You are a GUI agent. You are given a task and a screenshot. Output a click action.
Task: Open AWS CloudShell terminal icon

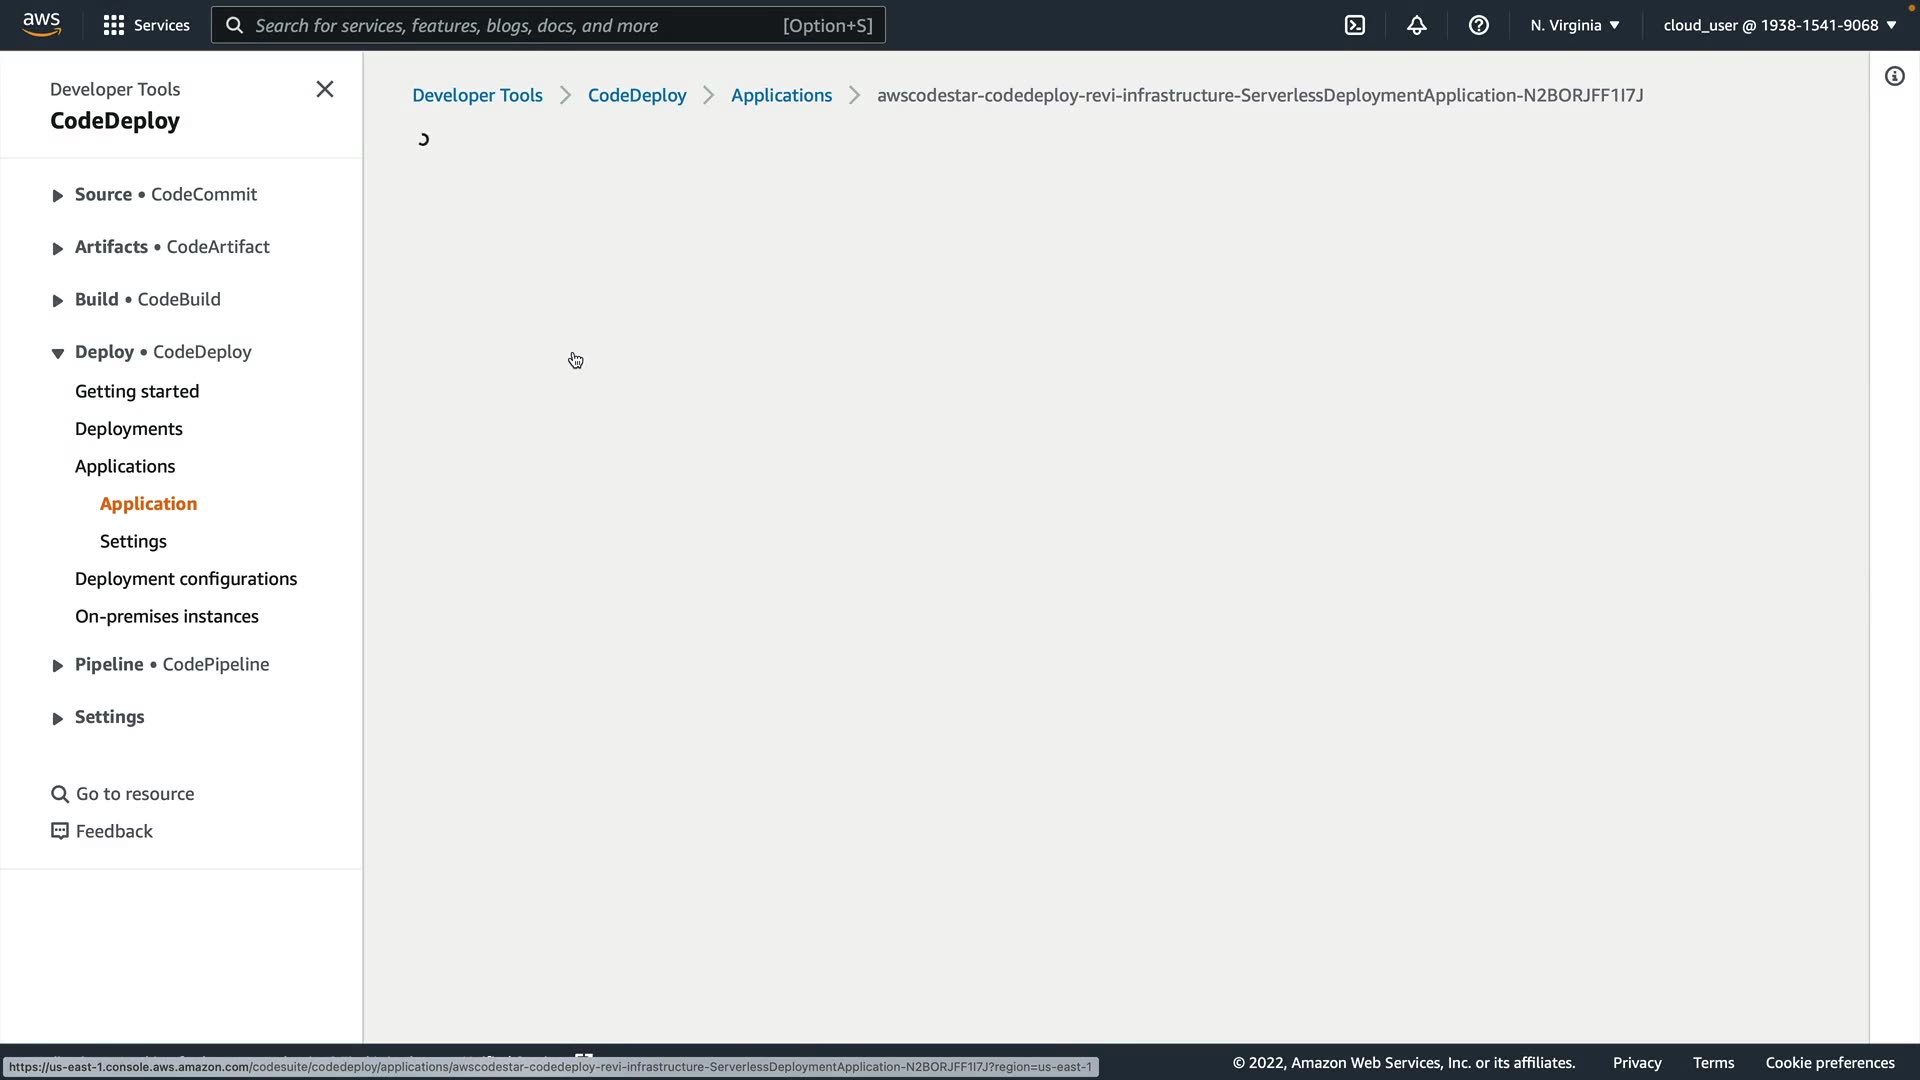(x=1355, y=25)
